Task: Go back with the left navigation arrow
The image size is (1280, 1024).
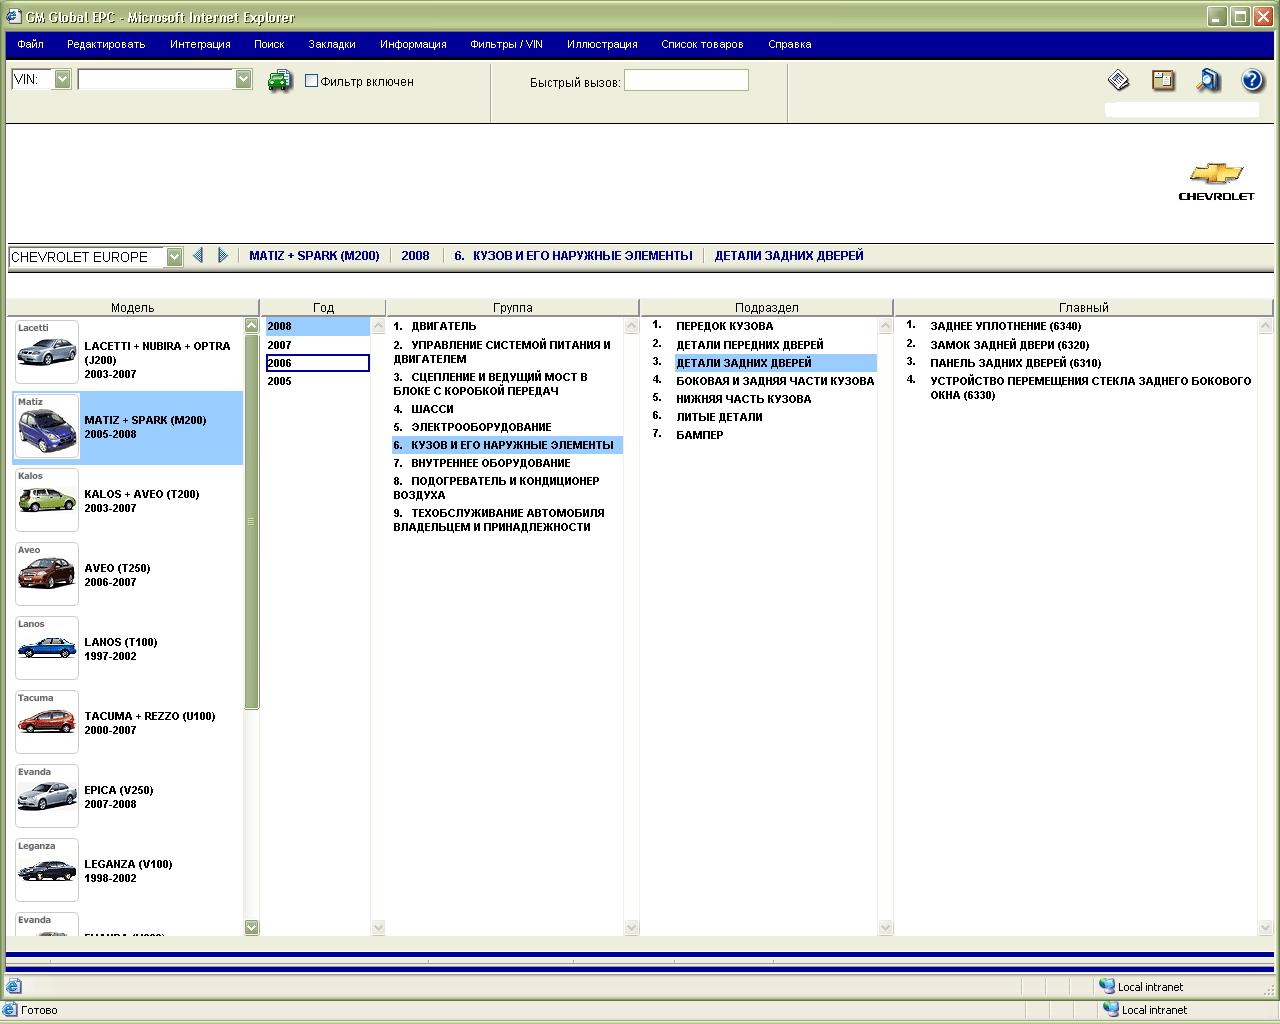Action: (198, 256)
